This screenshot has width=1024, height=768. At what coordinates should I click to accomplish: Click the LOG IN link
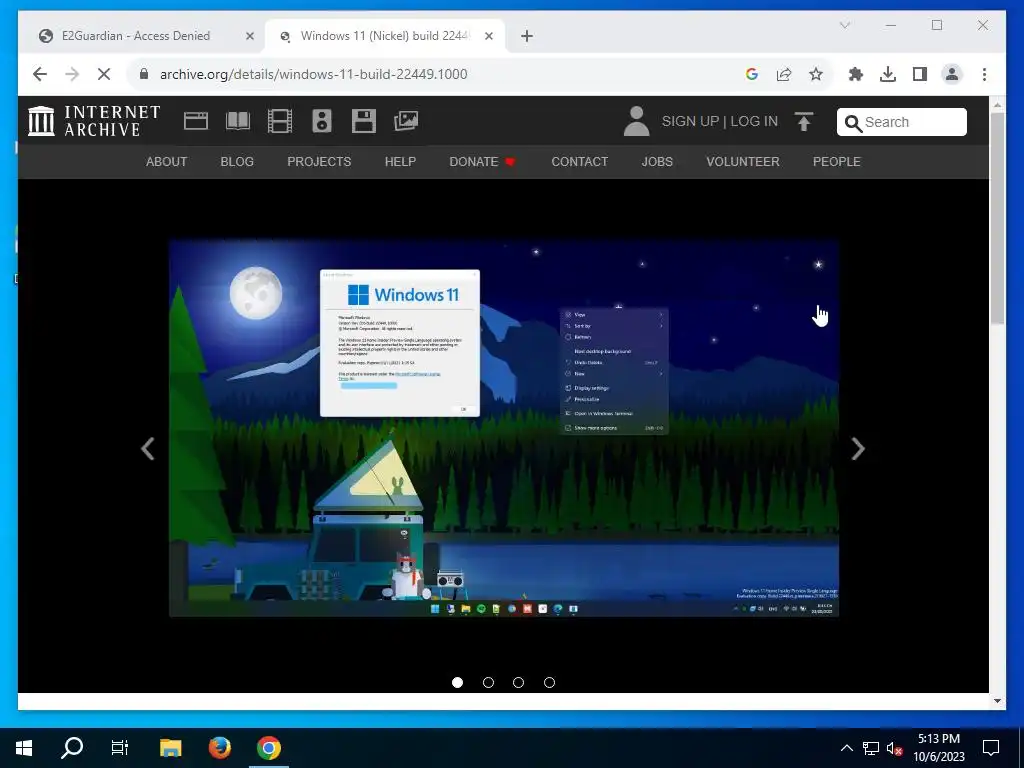[x=754, y=121]
